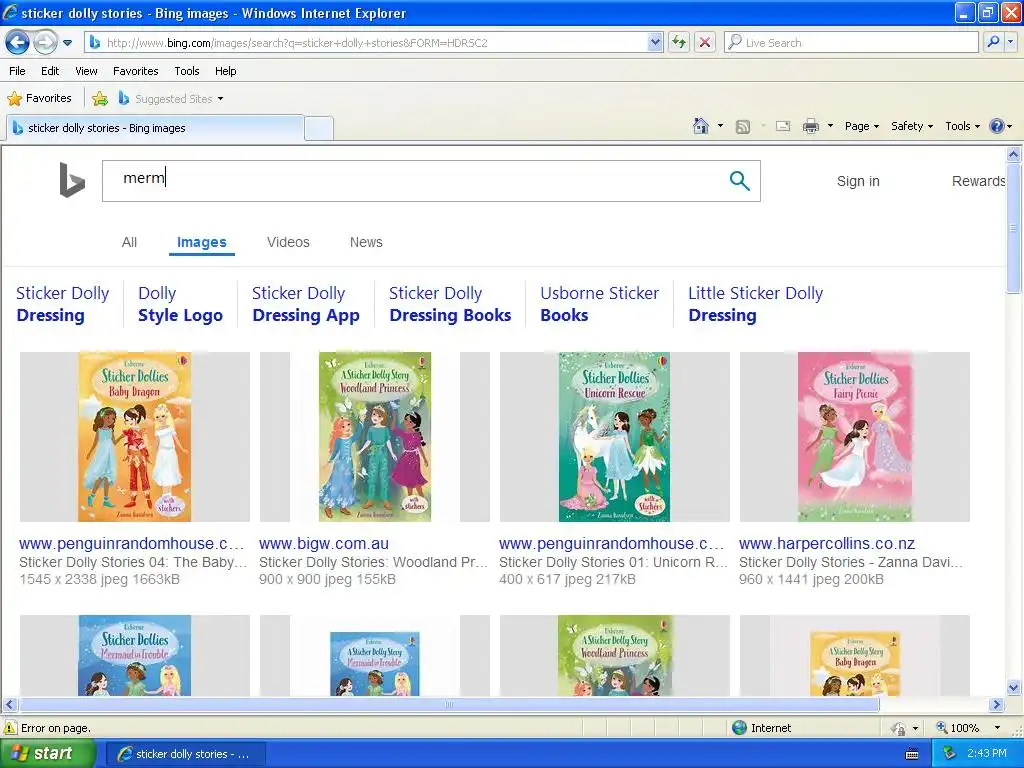This screenshot has height=768, width=1024.
Task: Click the RSS feeds icon
Action: (x=743, y=127)
